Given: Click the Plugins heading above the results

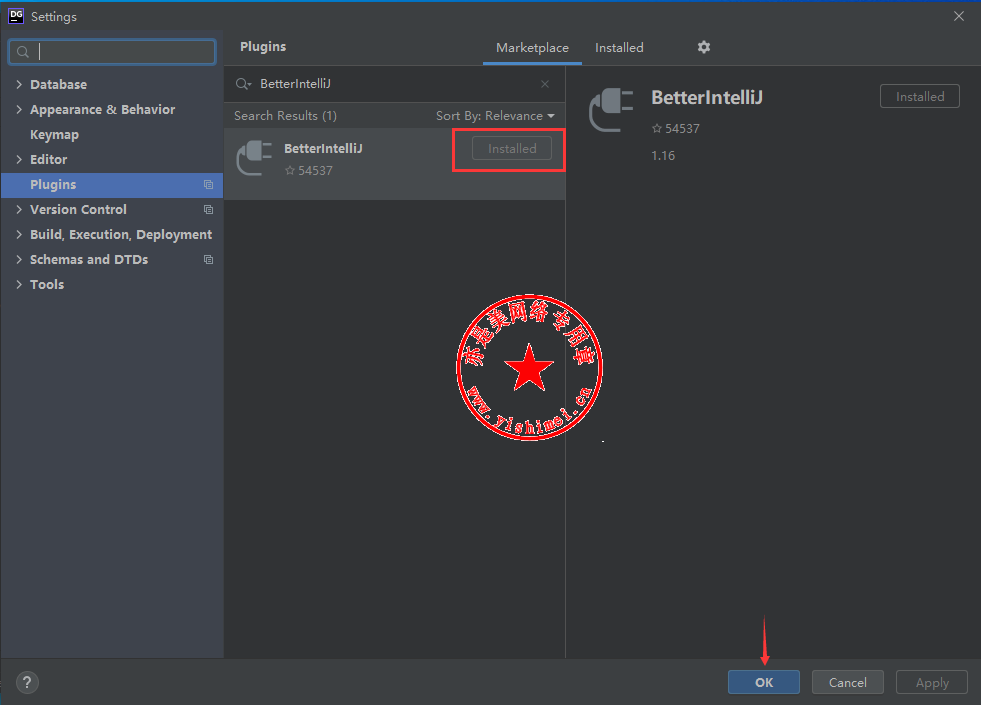Looking at the screenshot, I should point(263,47).
